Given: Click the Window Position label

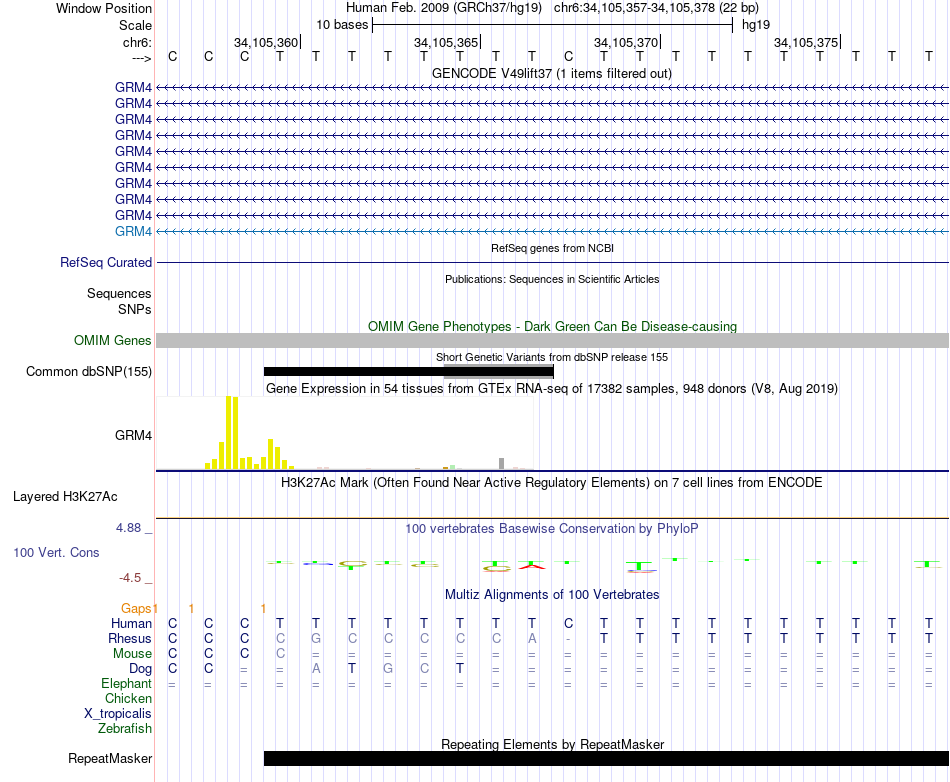Looking at the screenshot, I should pos(104,8).
